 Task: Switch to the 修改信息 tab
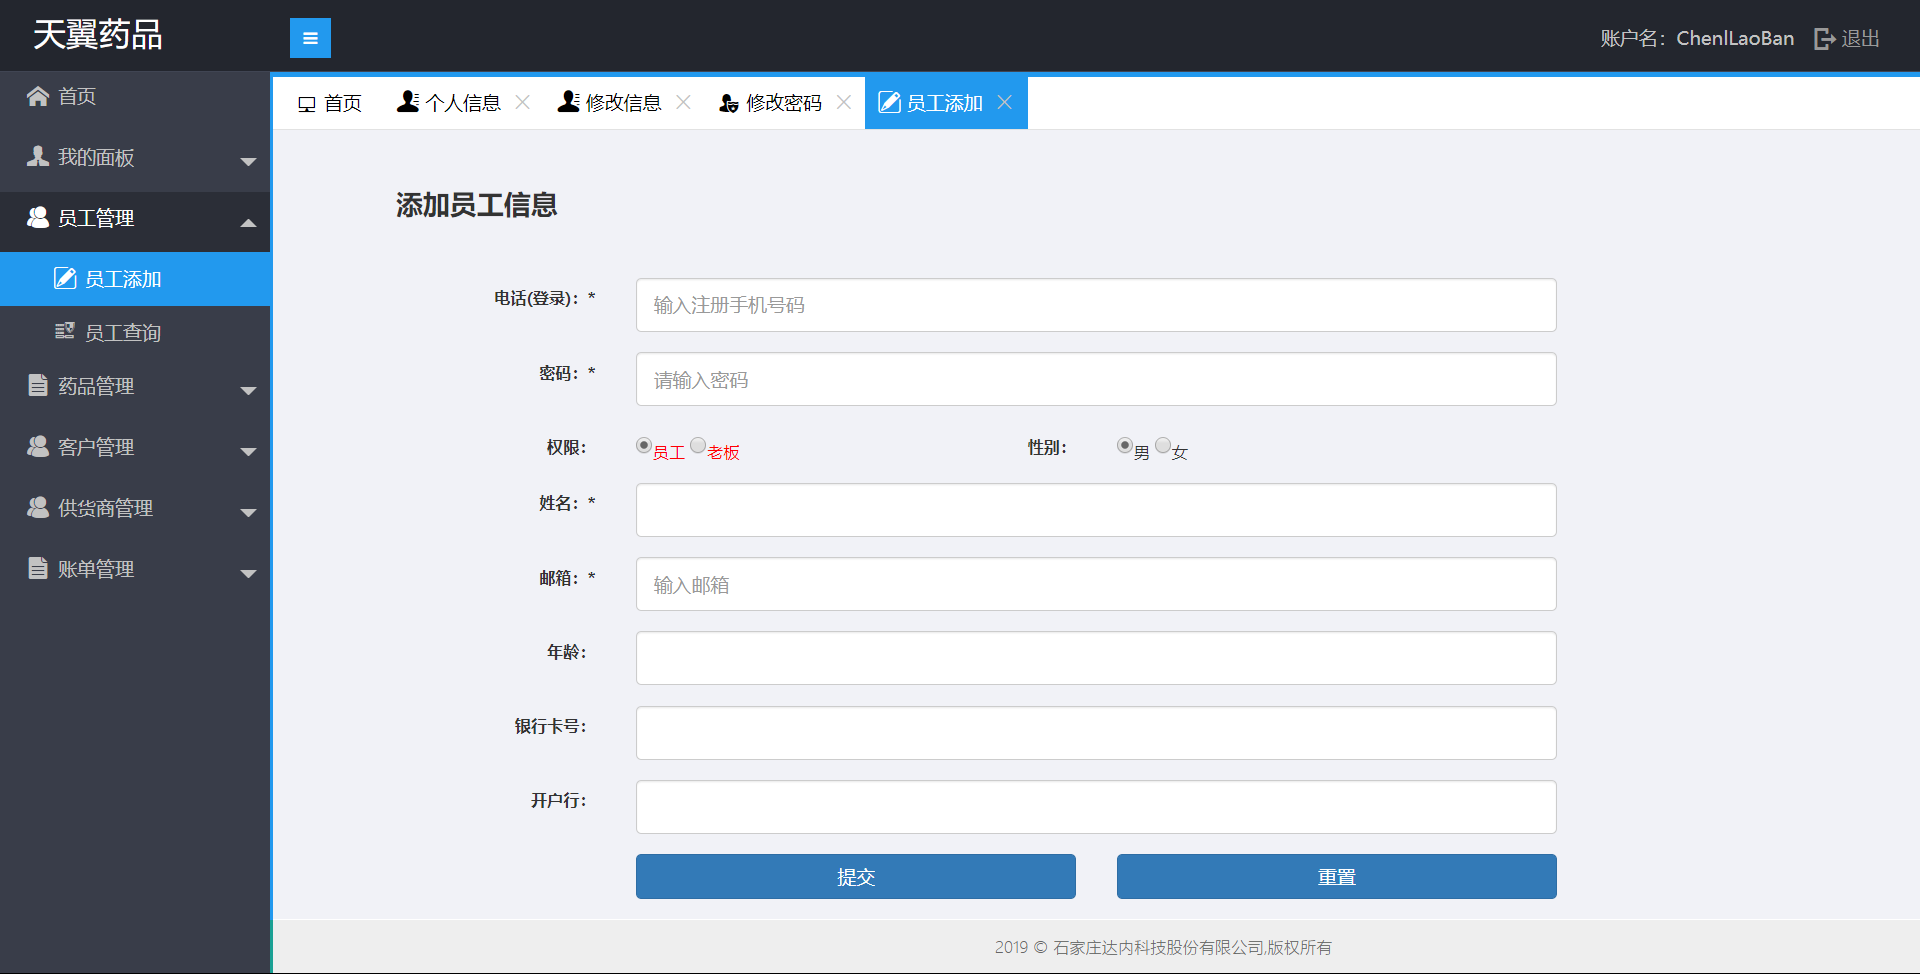coord(611,103)
